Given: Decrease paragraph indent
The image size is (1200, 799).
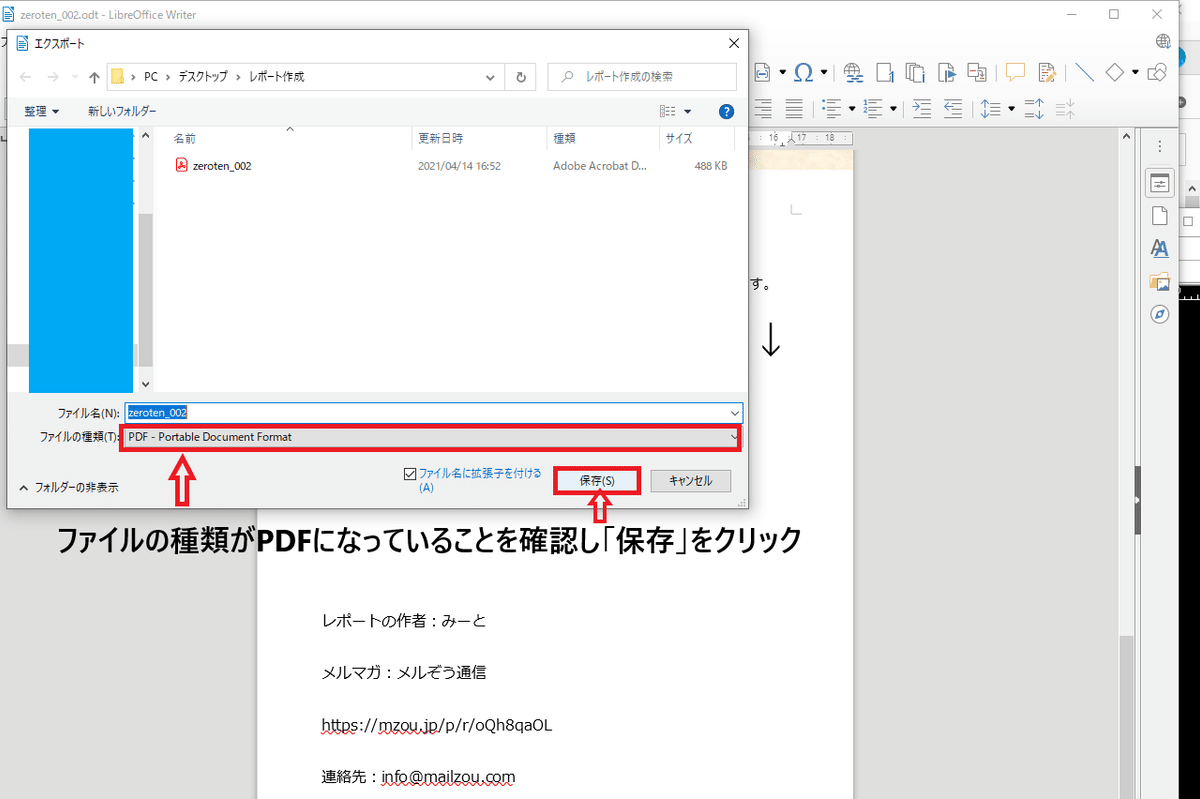Looking at the screenshot, I should (953, 108).
